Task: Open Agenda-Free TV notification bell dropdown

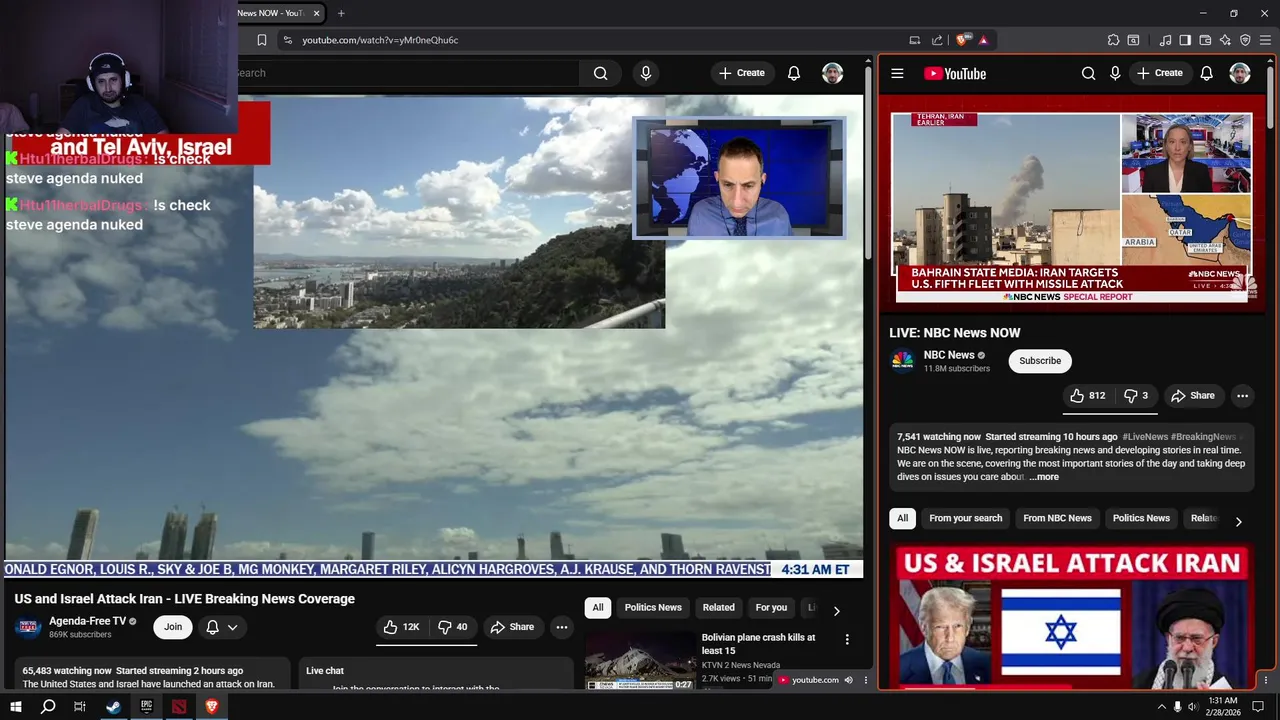Action: [222, 627]
